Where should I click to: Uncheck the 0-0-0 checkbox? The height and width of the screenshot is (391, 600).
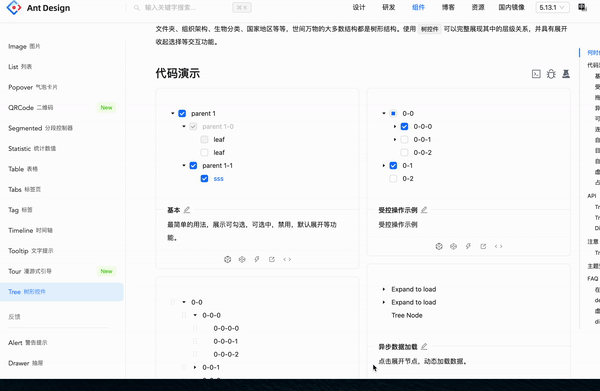(x=404, y=127)
